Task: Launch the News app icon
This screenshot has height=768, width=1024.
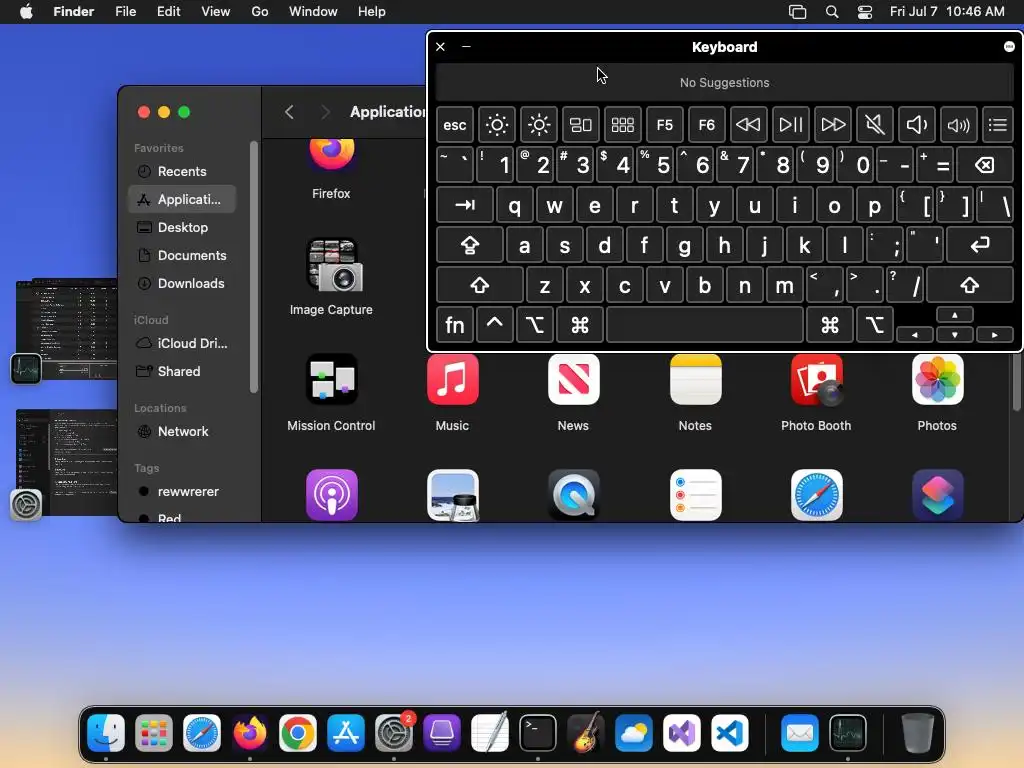Action: coord(573,379)
